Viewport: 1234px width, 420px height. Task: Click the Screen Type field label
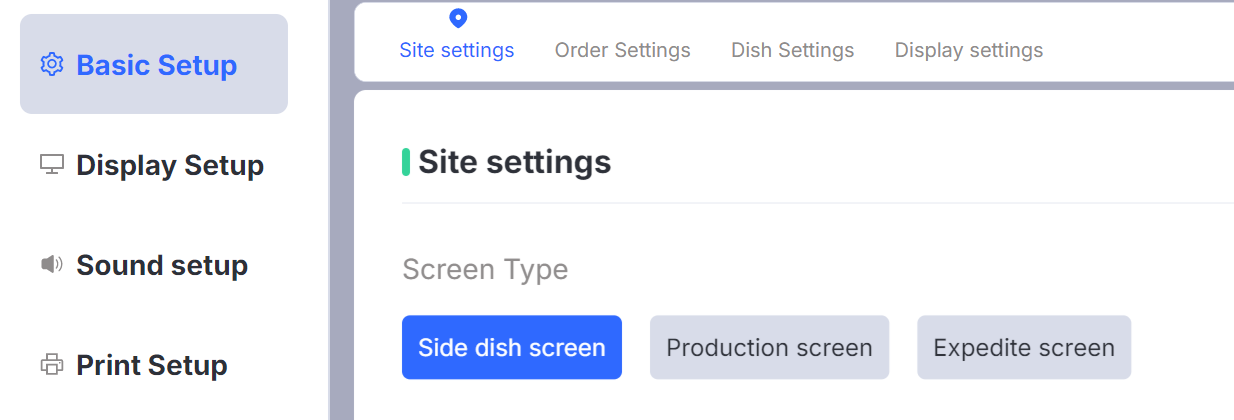[485, 269]
